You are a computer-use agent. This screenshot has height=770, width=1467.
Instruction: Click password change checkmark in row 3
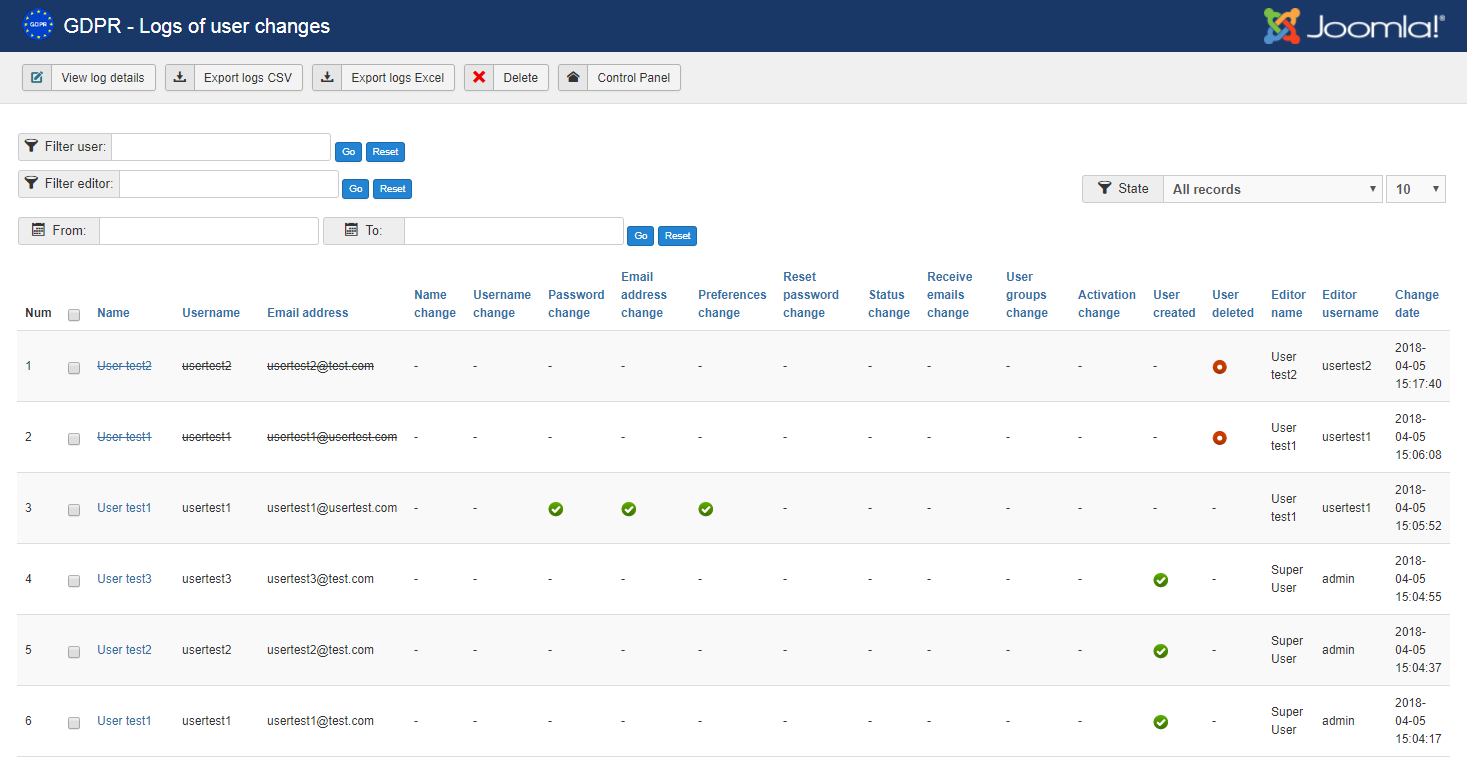(555, 509)
